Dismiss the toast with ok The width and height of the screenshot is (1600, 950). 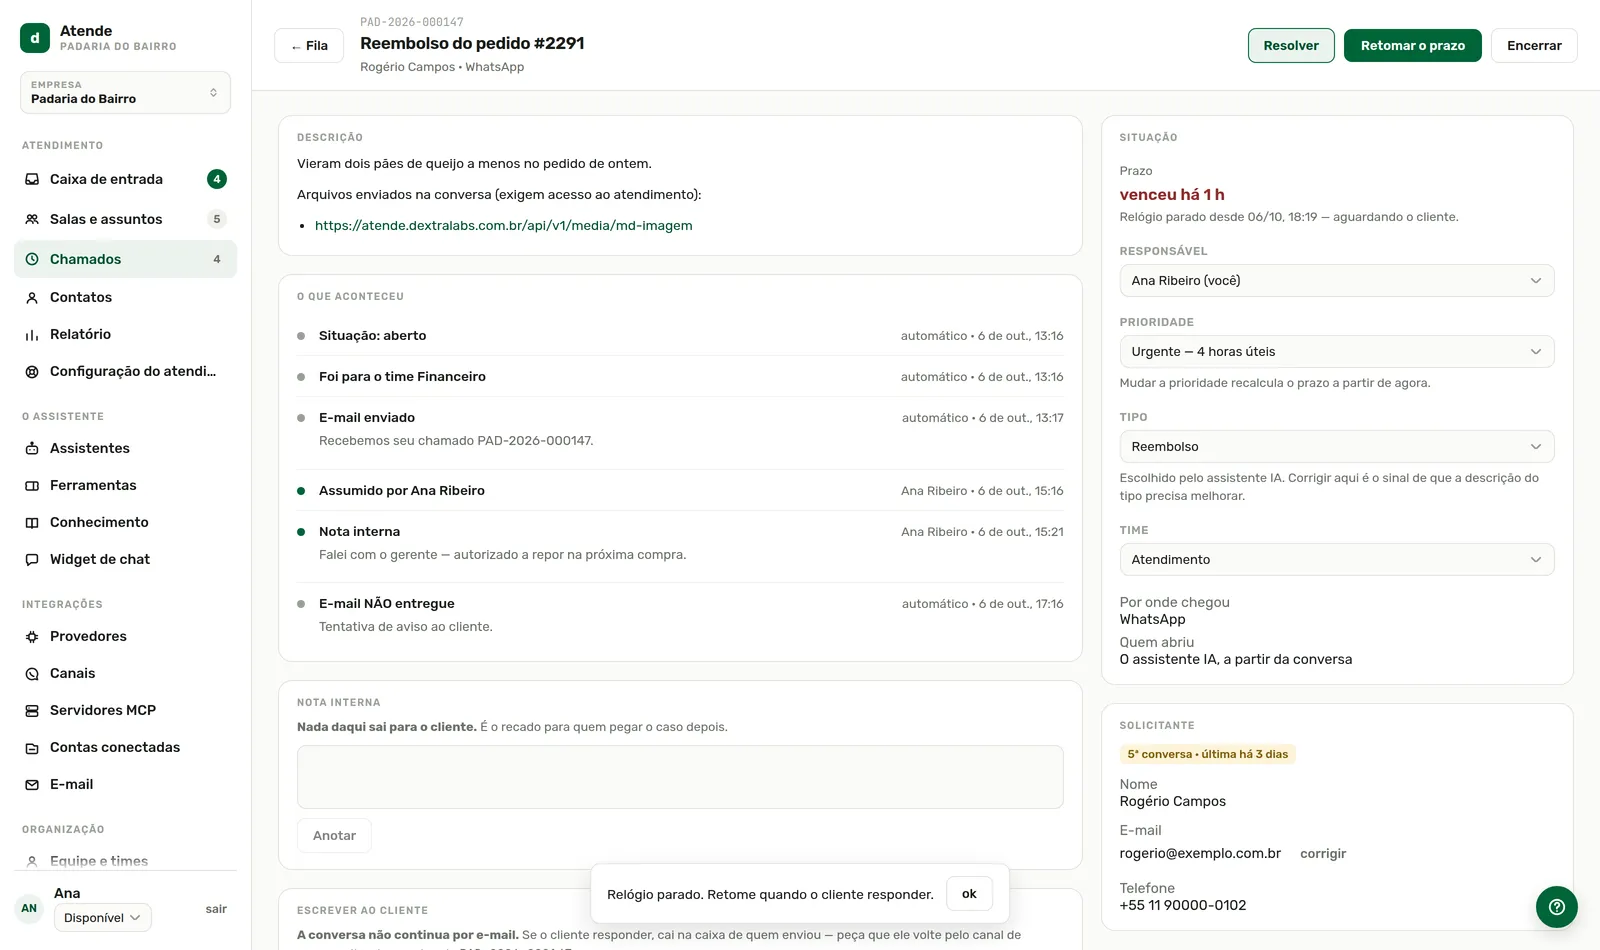tap(969, 894)
